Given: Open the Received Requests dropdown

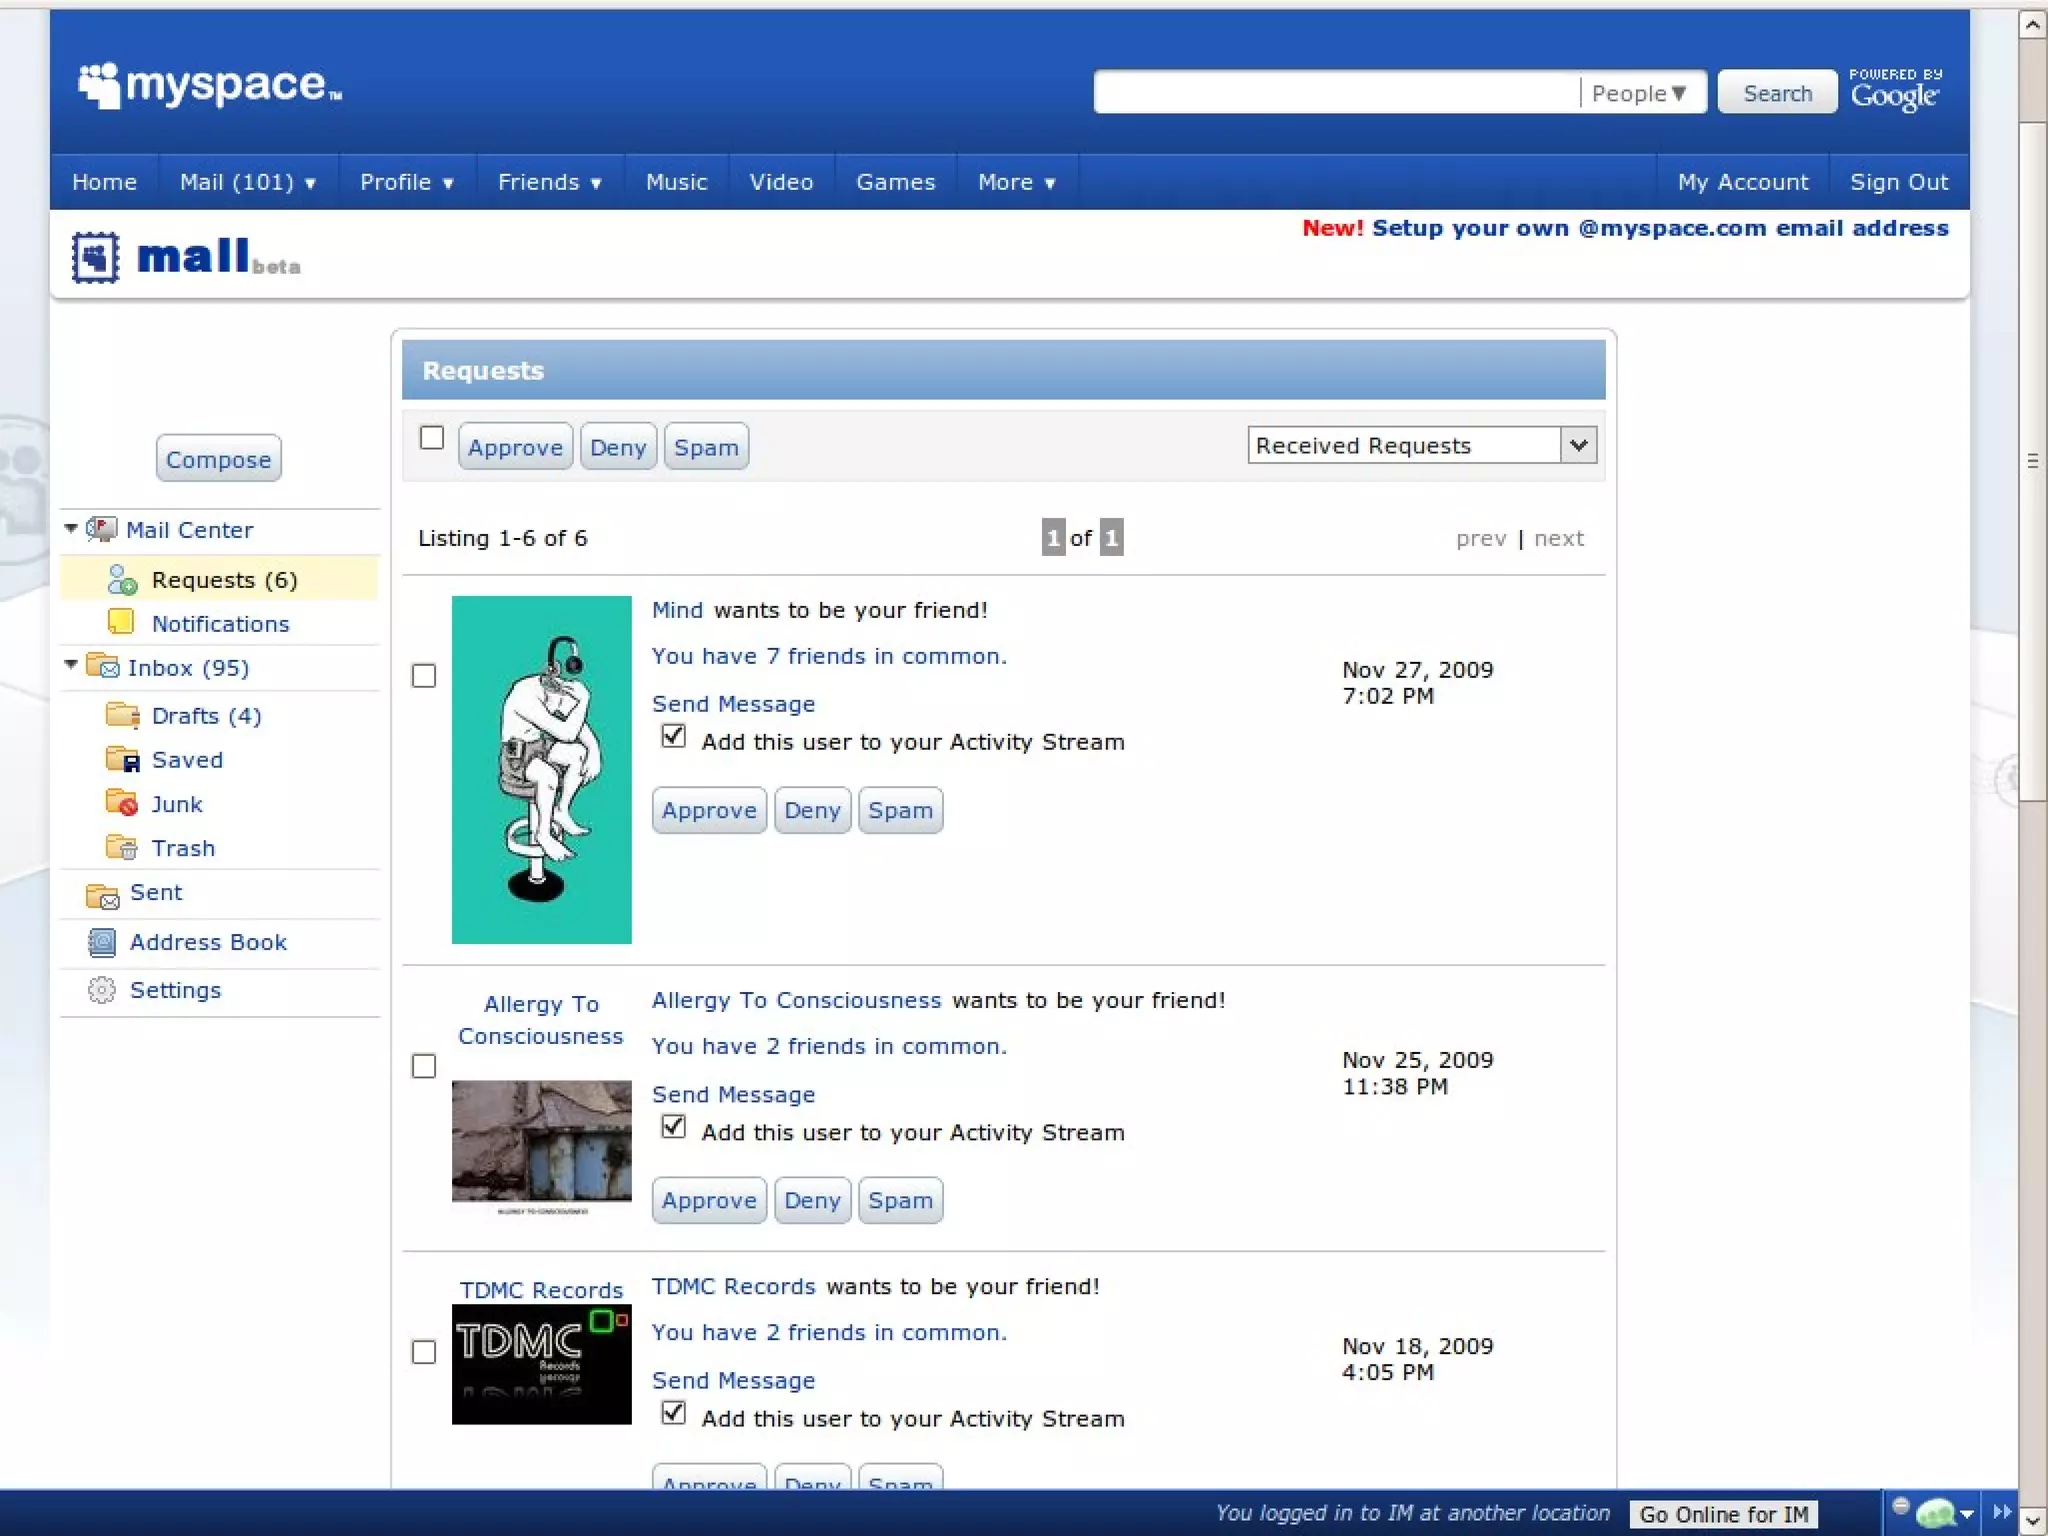Looking at the screenshot, I should 1578,445.
